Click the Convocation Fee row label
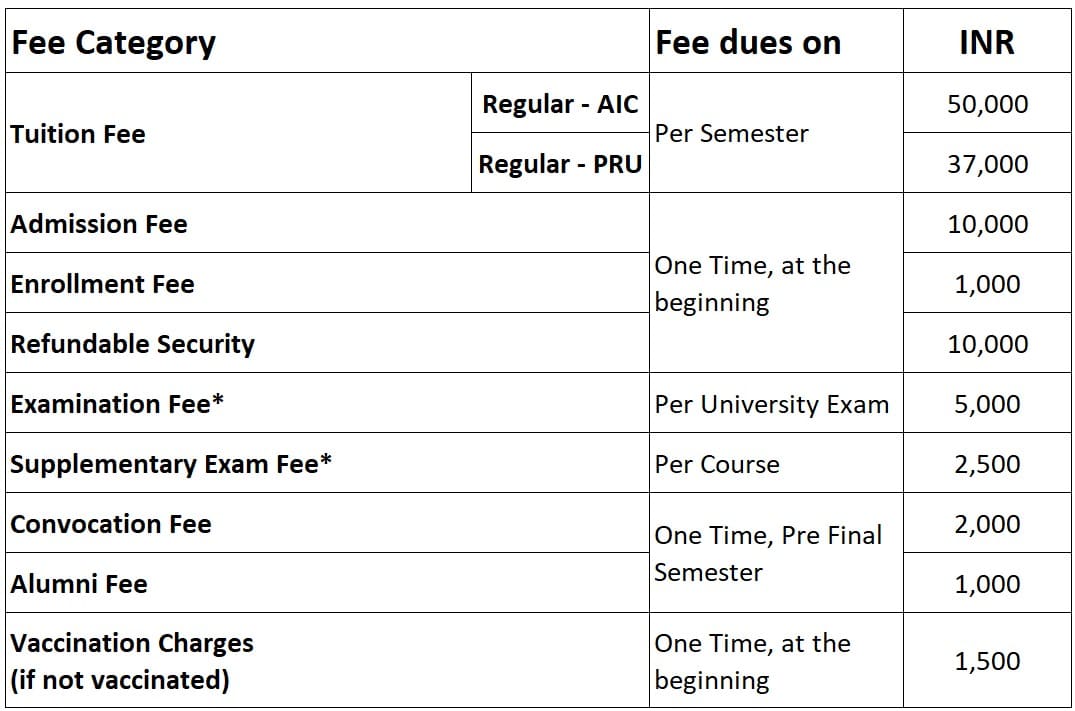Screen dimensions: 1075x711 [x=327, y=523]
